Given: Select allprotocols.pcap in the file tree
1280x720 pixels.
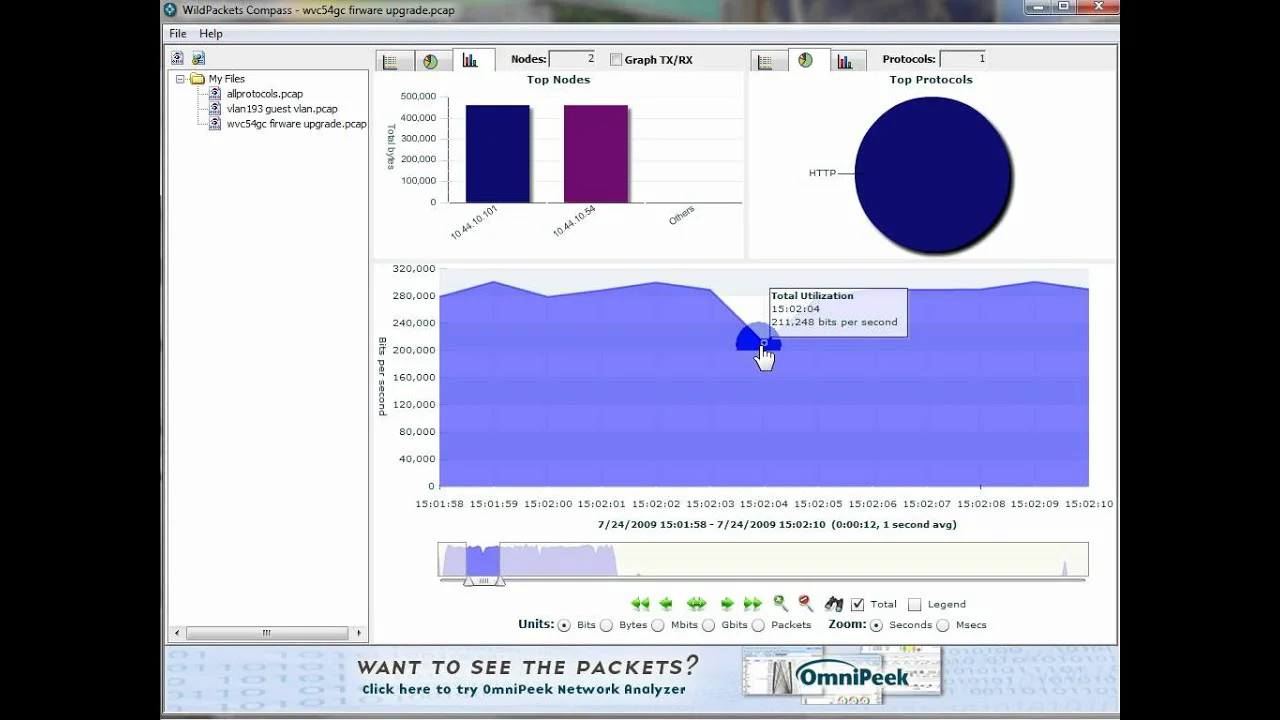Looking at the screenshot, I should click(x=264, y=94).
